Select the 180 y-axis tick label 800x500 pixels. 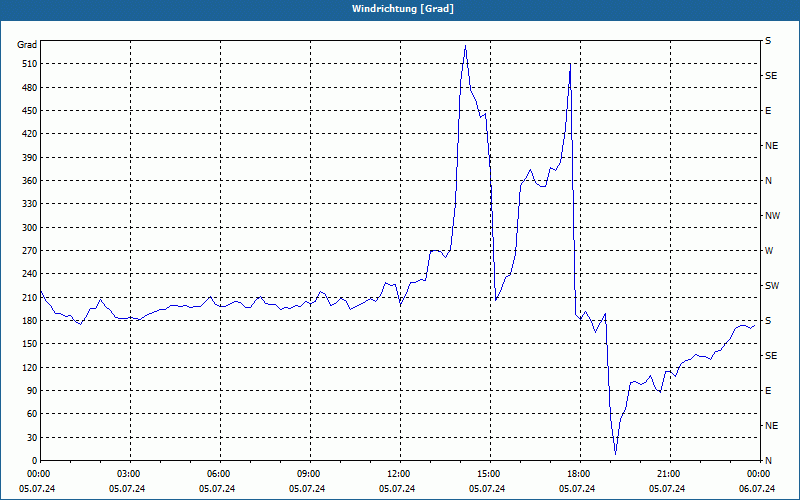30,320
